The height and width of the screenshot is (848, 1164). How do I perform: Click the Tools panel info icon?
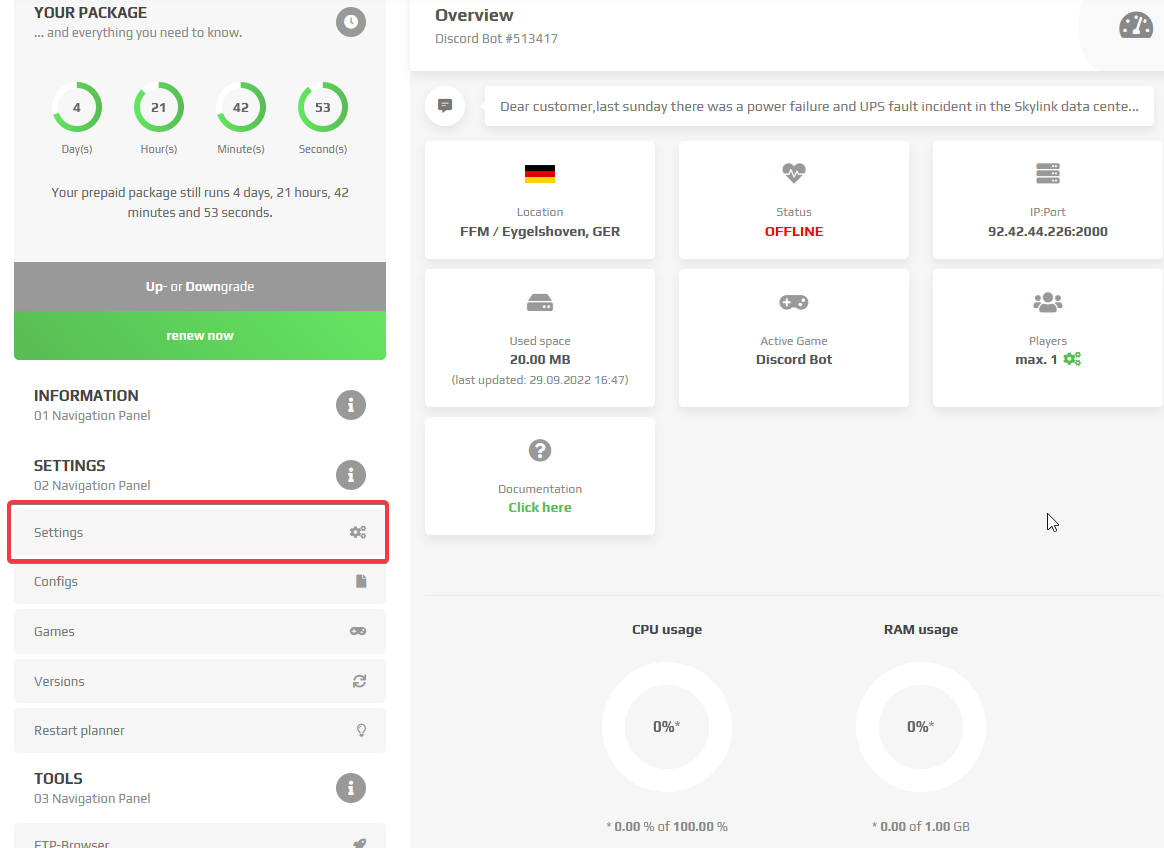[x=350, y=788]
